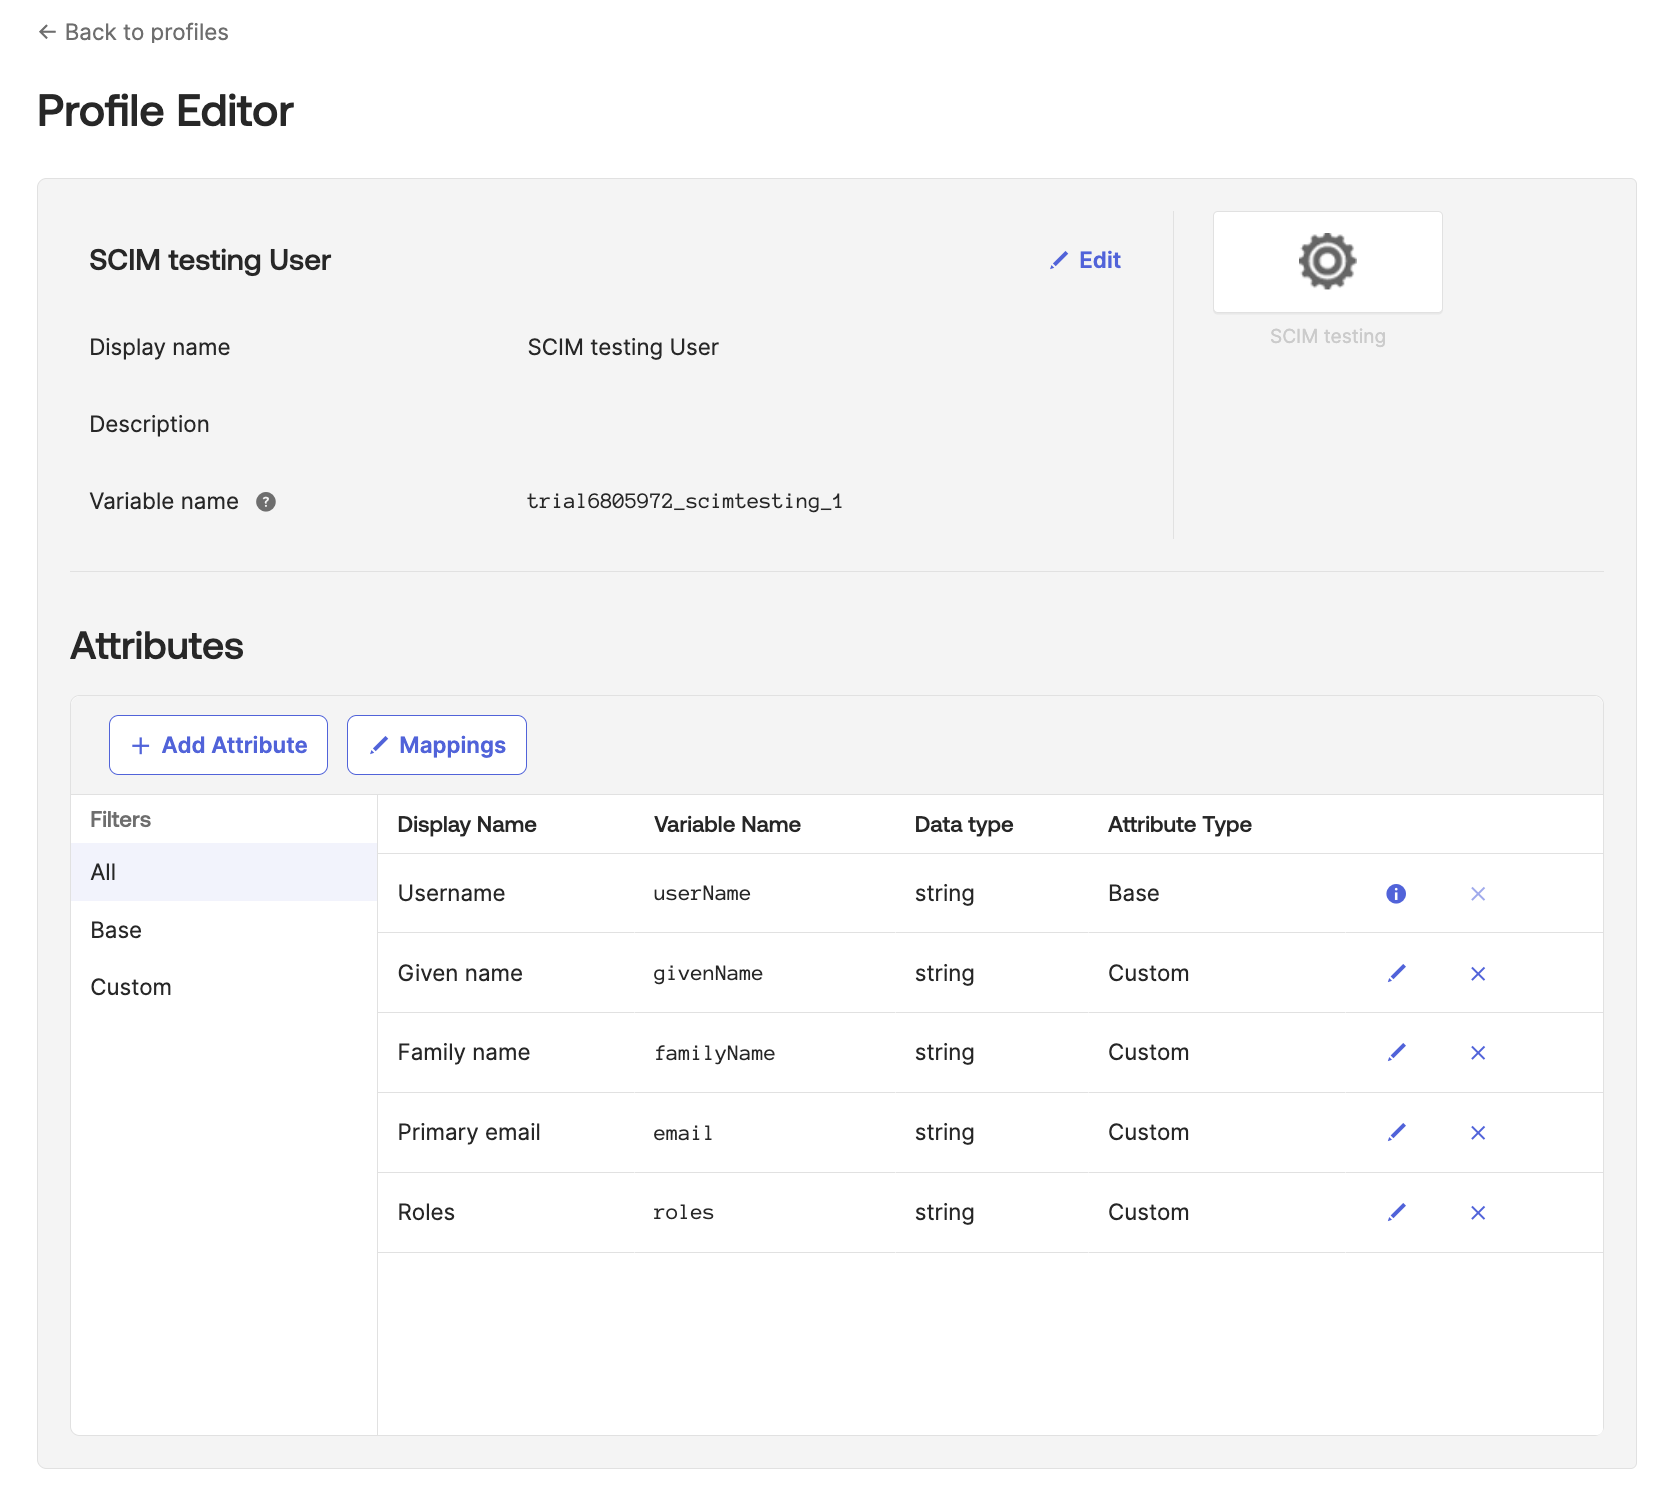
Task: Edit the Family name attribute with pencil icon
Action: pos(1397,1052)
